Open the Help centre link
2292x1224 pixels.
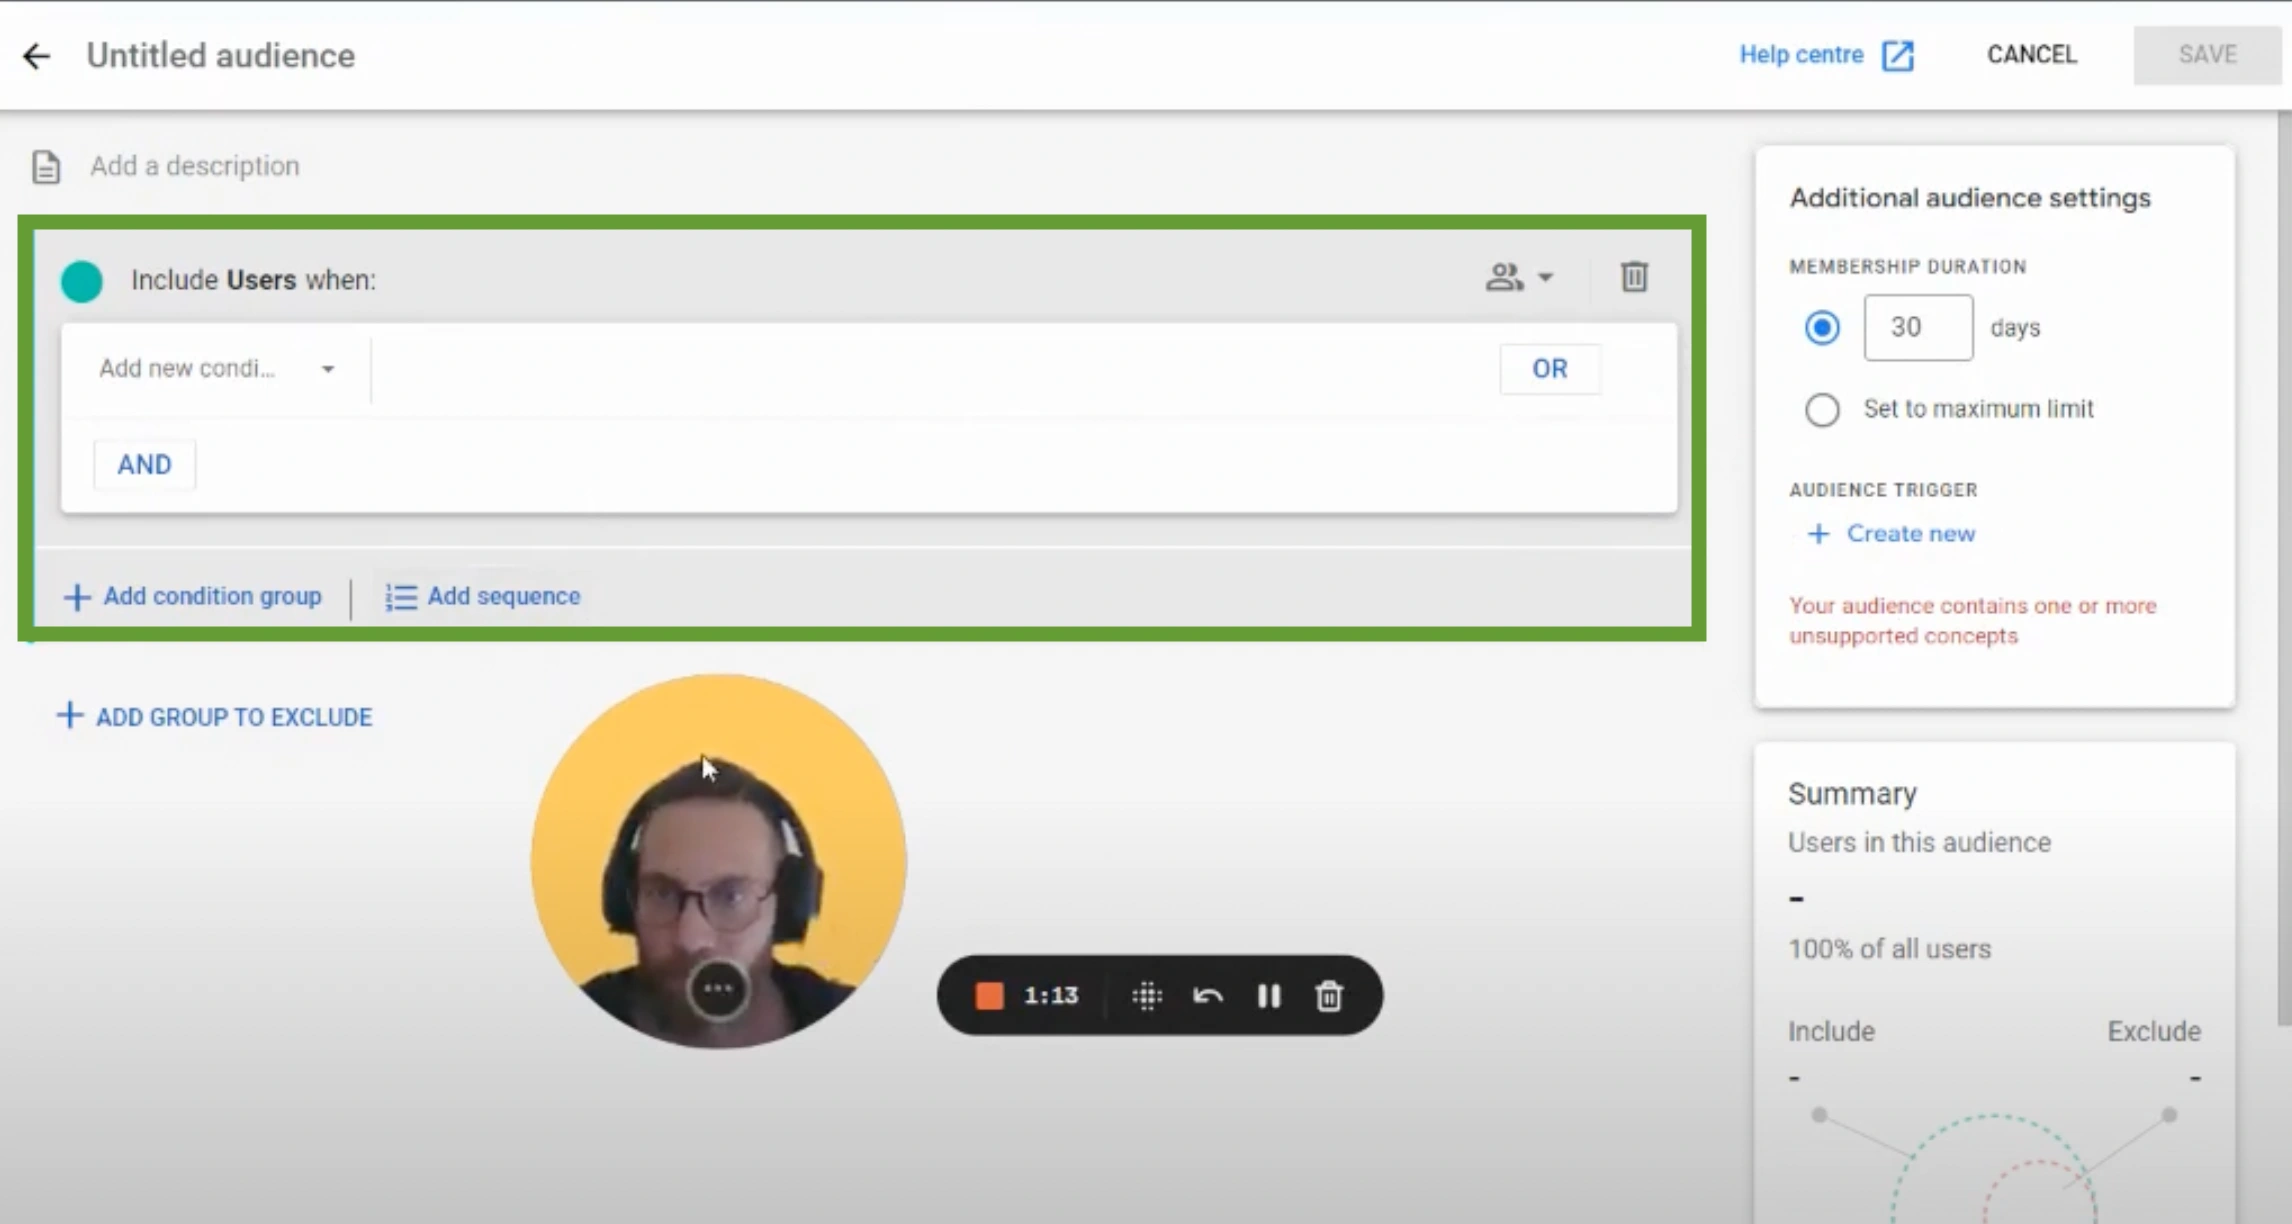coord(1826,55)
